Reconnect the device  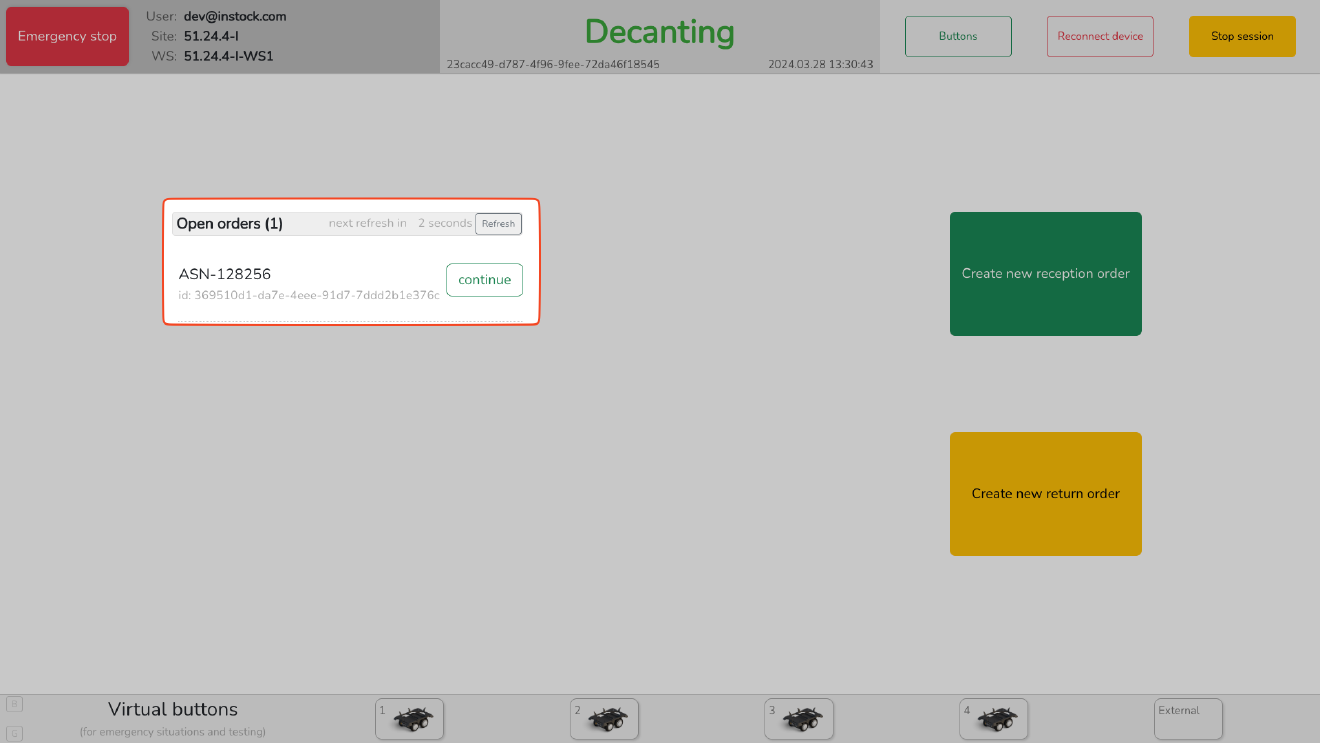pyautogui.click(x=1100, y=35)
